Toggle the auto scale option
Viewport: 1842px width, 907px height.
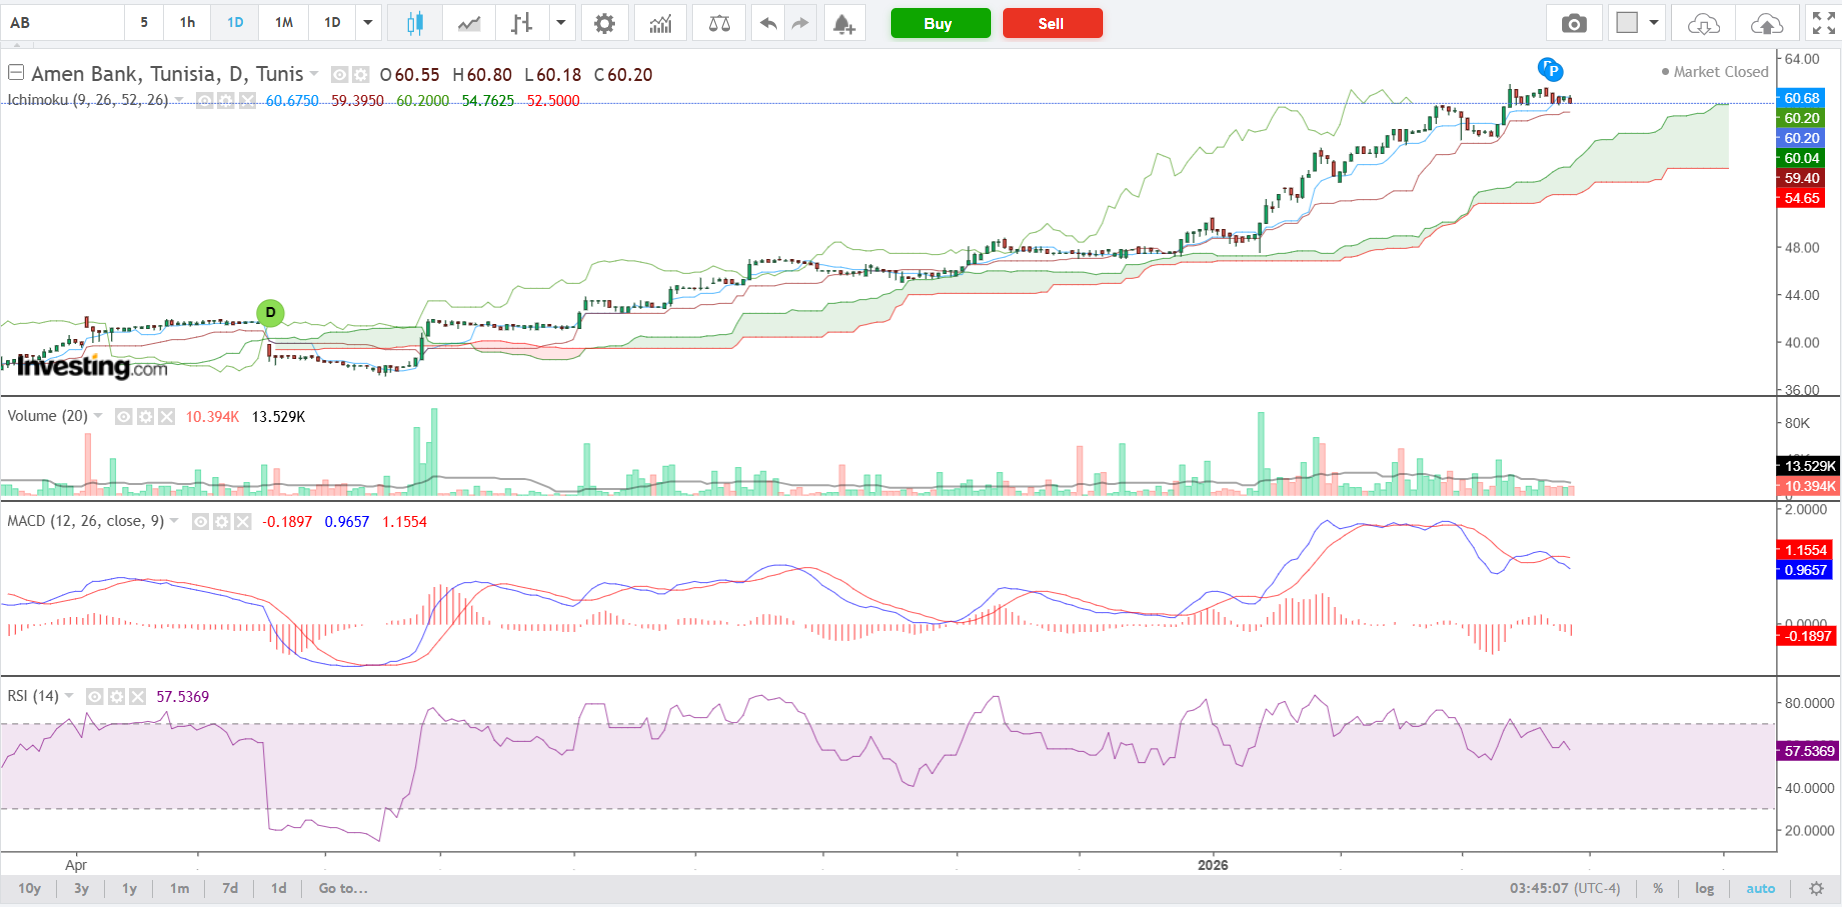(1760, 888)
